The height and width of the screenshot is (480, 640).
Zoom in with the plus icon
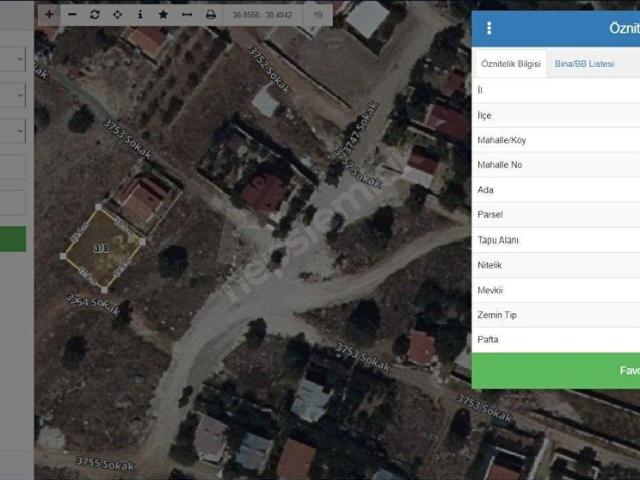pos(49,15)
